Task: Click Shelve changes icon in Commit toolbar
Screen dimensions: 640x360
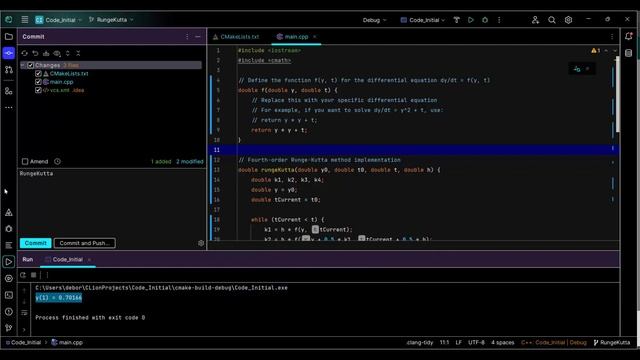Action: (x=46, y=53)
